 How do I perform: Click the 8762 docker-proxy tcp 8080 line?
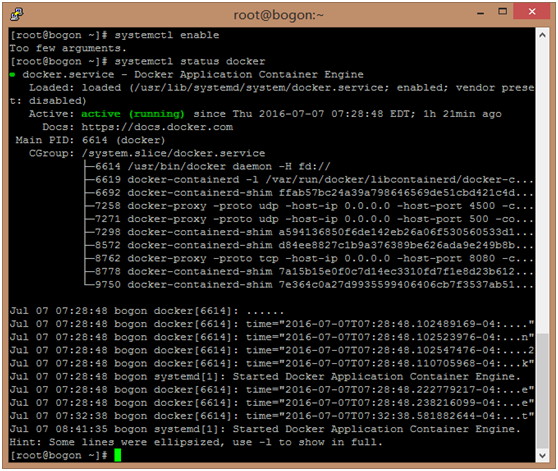[x=314, y=259]
